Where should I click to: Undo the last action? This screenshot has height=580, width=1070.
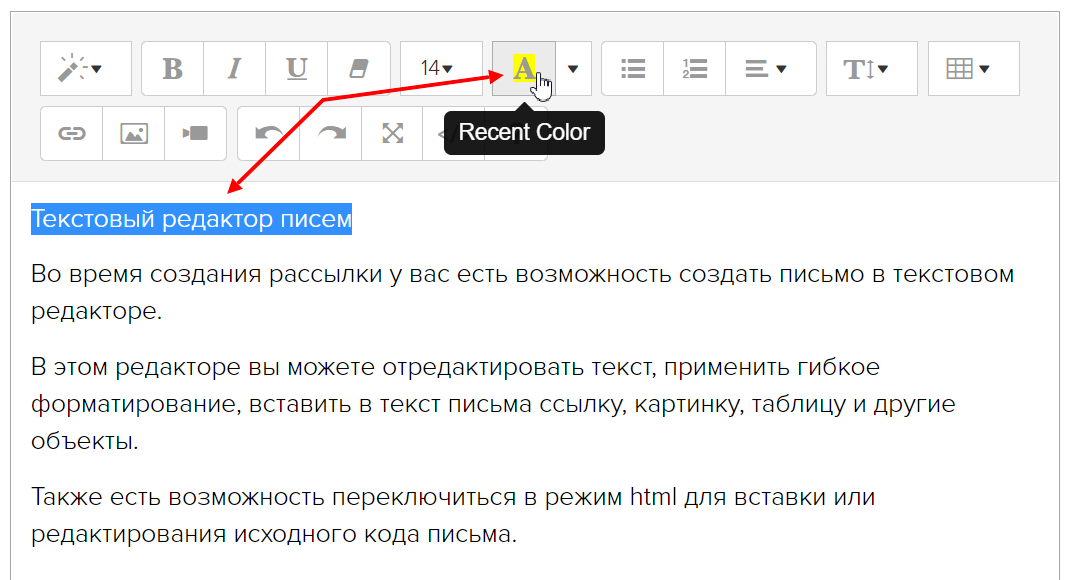point(268,134)
